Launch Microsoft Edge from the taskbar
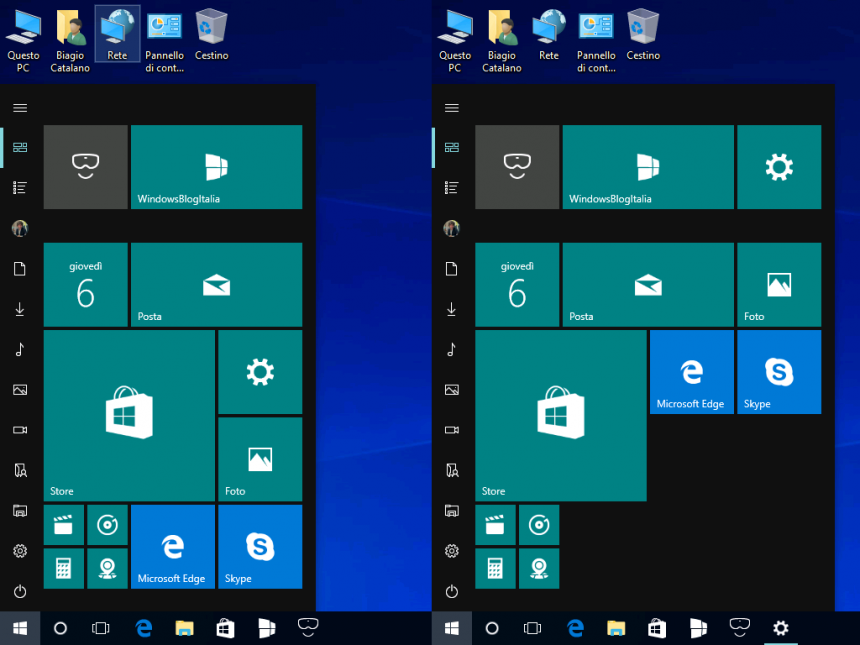The image size is (860, 645). click(x=143, y=628)
